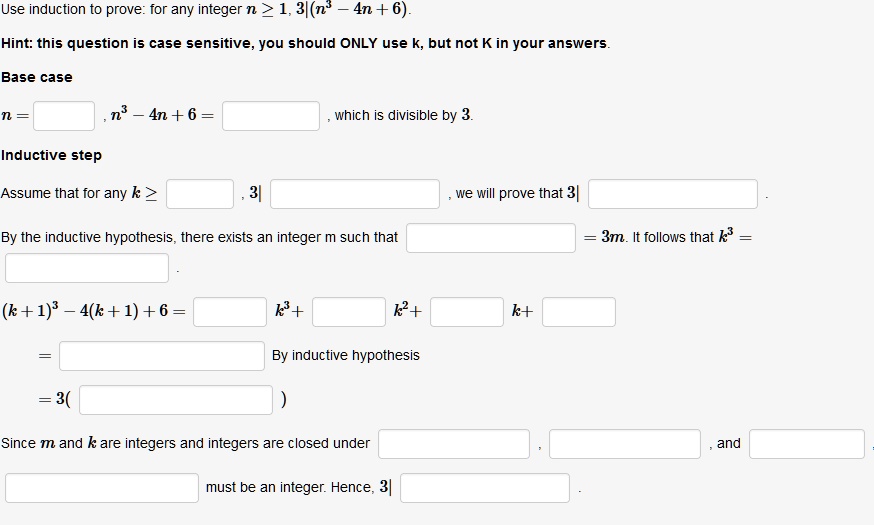Screen dimensions: 874x525
Task: Click the field before '= 3m'
Action: tap(491, 238)
